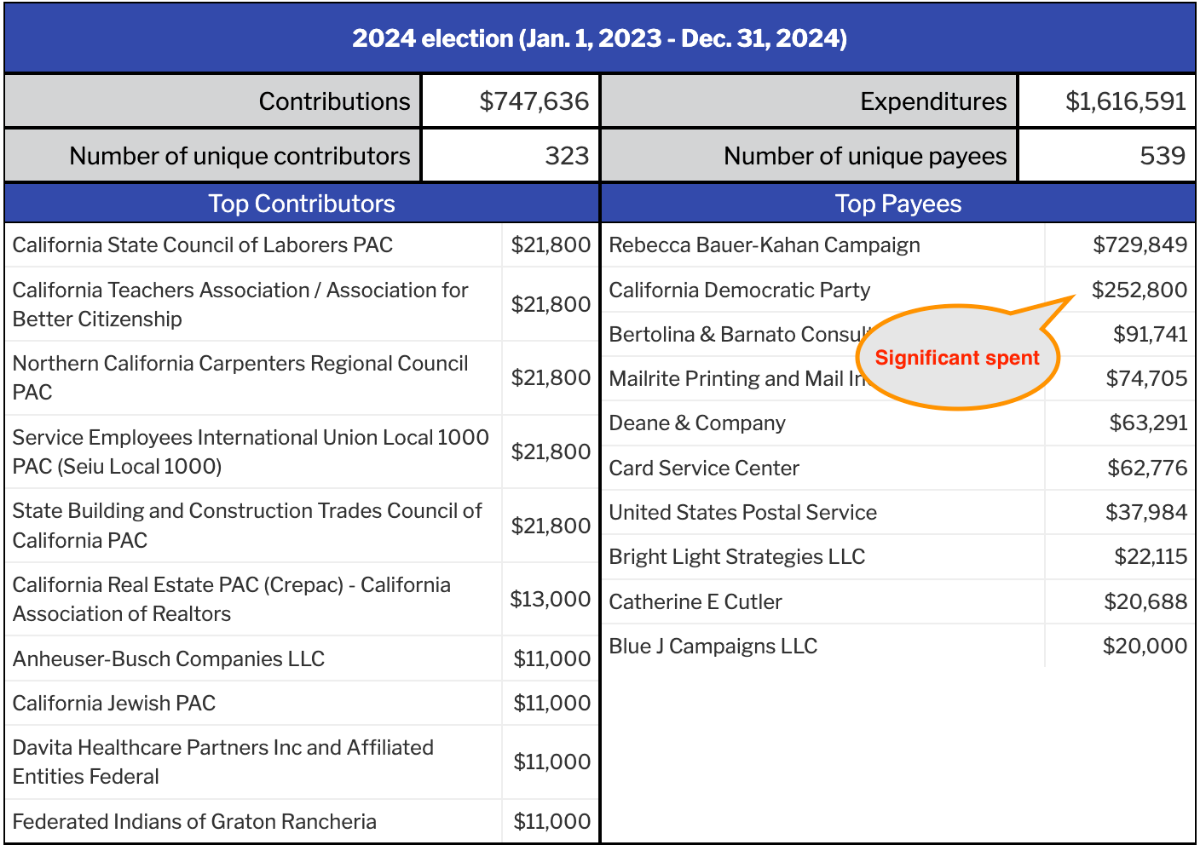Click the unique contributors count 323
This screenshot has width=1200, height=845.
click(x=566, y=156)
